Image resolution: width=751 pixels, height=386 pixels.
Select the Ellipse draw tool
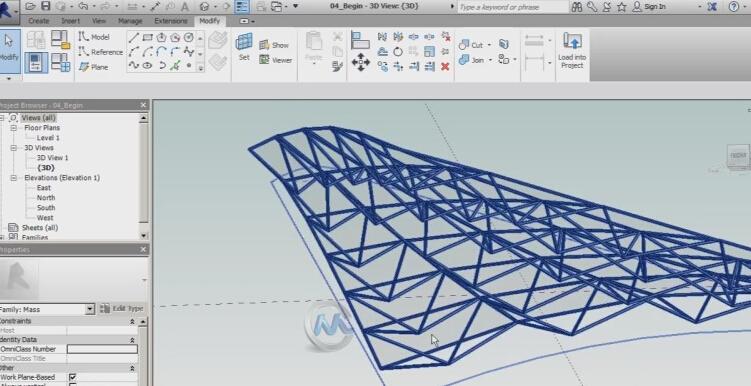coord(148,66)
